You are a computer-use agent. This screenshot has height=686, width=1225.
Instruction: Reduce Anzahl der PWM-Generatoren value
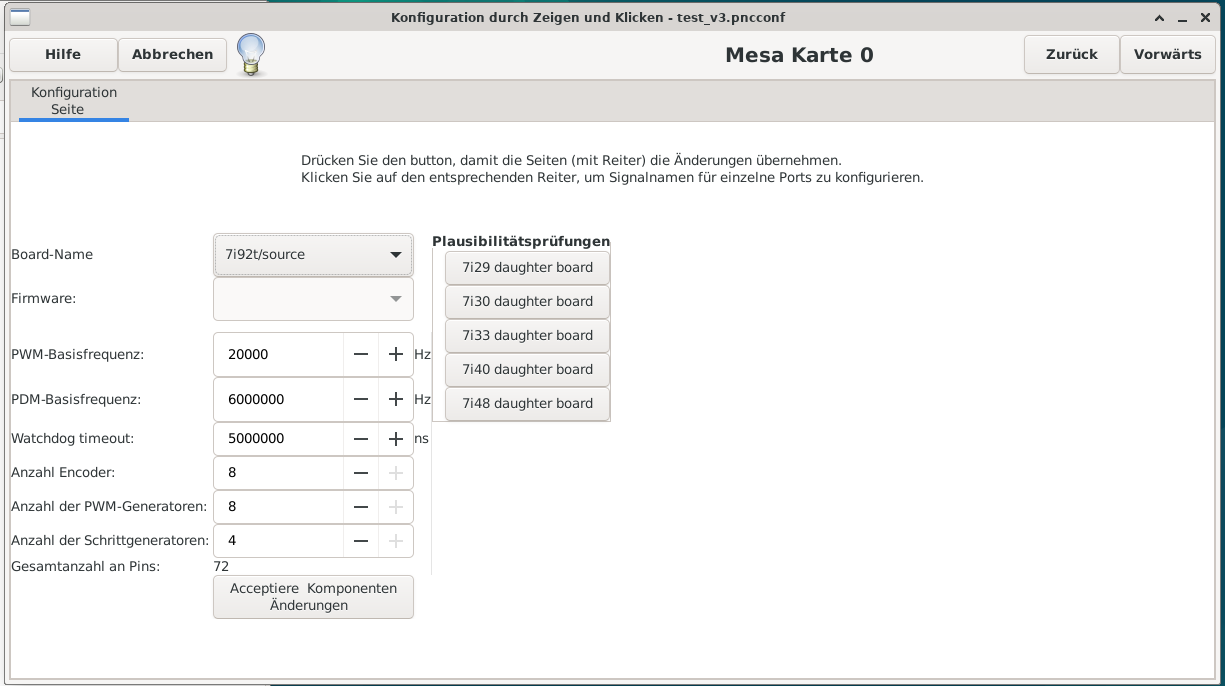[361, 507]
